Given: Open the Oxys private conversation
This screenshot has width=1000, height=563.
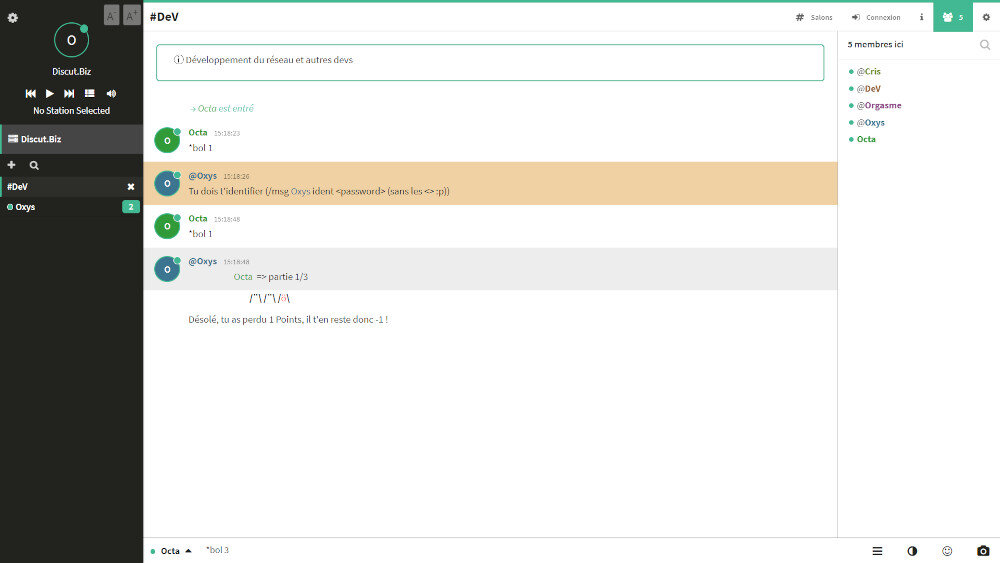Looking at the screenshot, I should tap(26, 207).
